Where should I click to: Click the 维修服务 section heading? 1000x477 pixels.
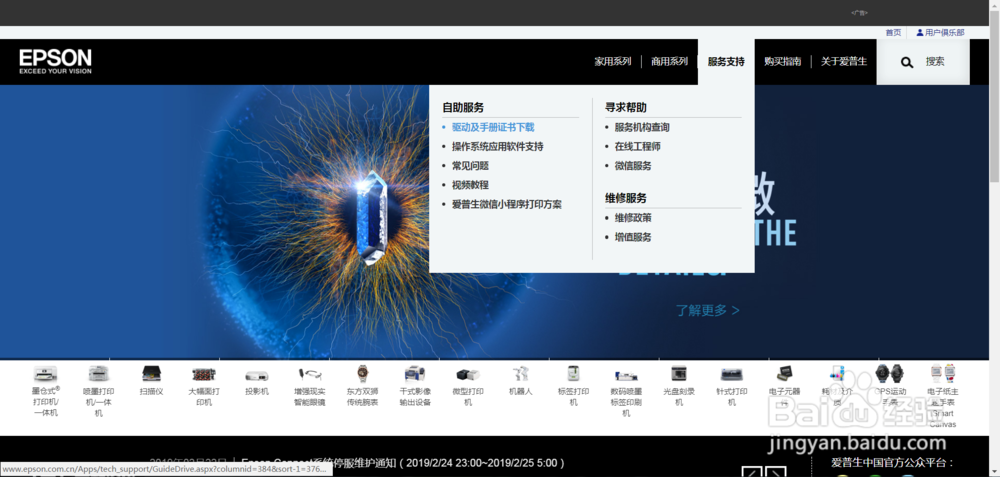tap(626, 198)
